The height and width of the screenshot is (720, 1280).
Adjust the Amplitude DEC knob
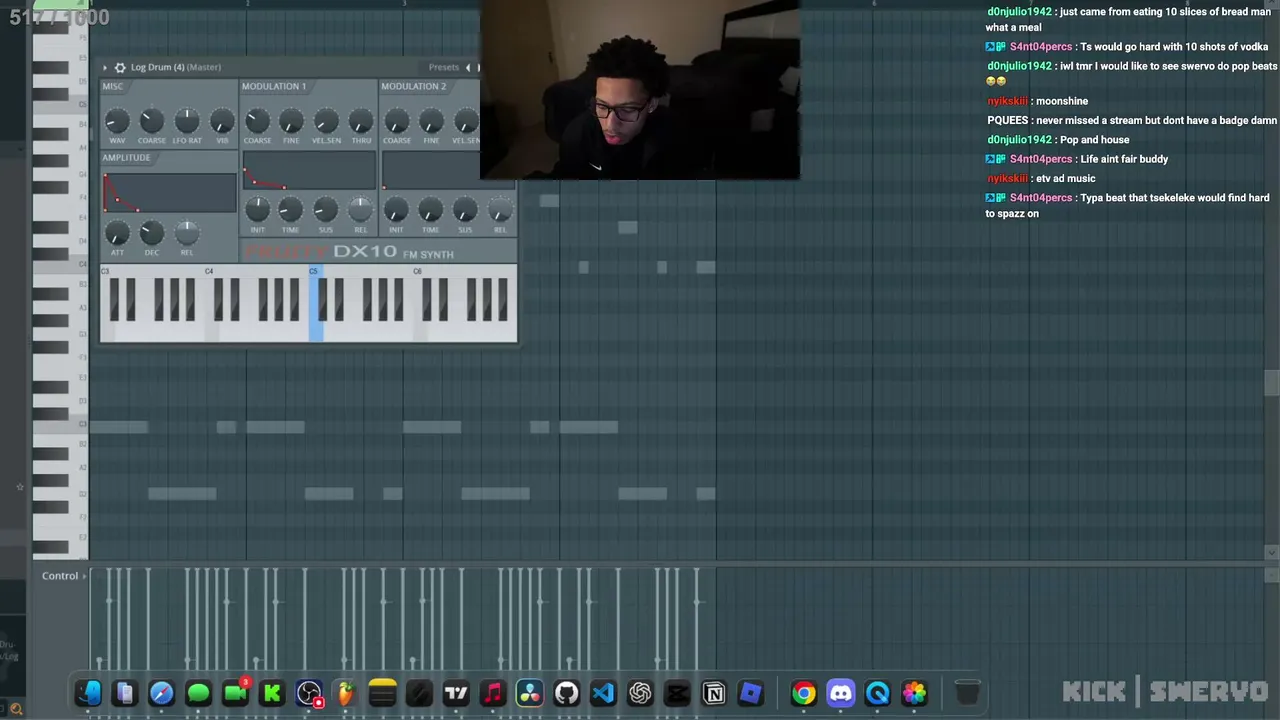click(x=152, y=233)
